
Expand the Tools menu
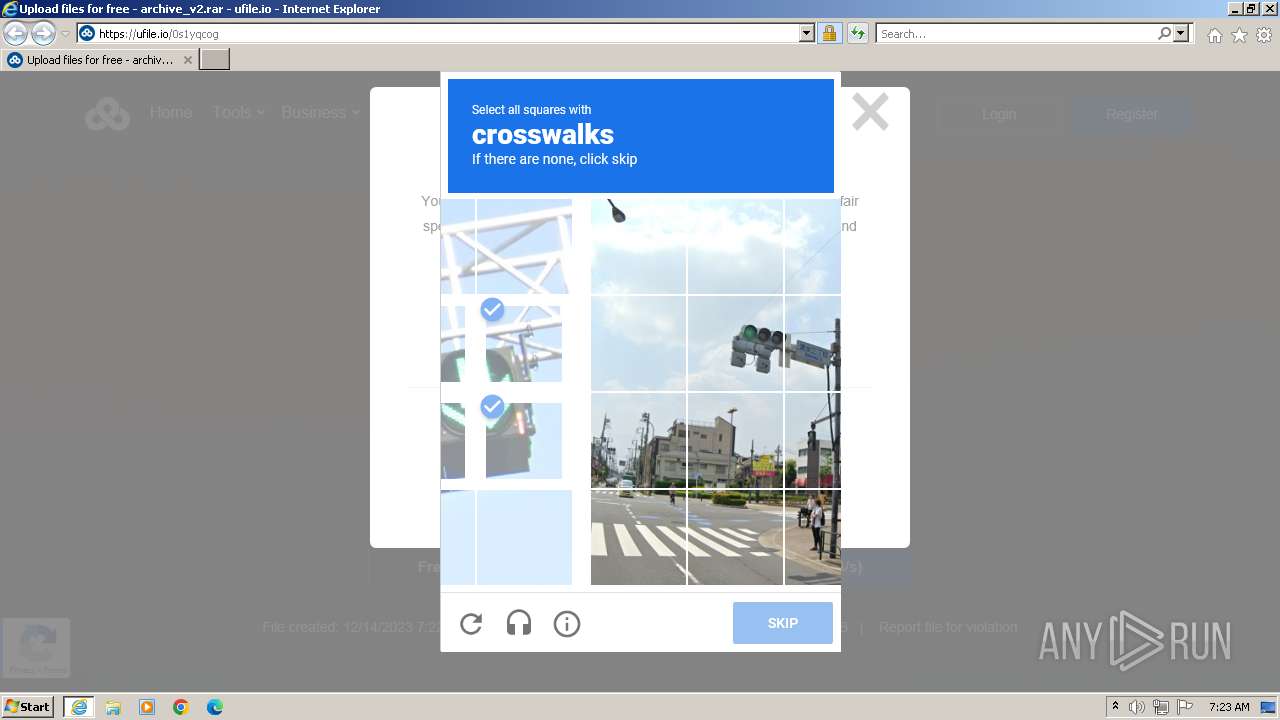tap(238, 113)
